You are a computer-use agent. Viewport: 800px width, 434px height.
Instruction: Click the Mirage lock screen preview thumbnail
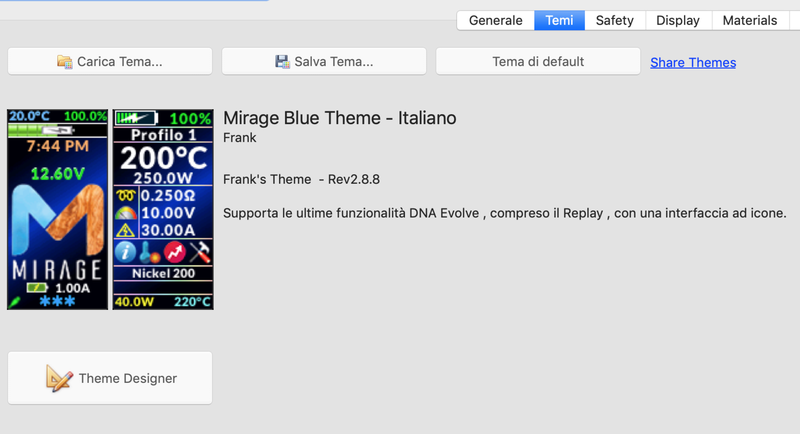tap(58, 209)
